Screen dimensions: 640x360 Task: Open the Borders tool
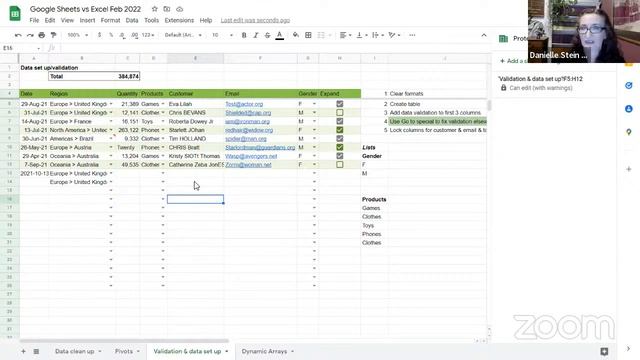(308, 36)
